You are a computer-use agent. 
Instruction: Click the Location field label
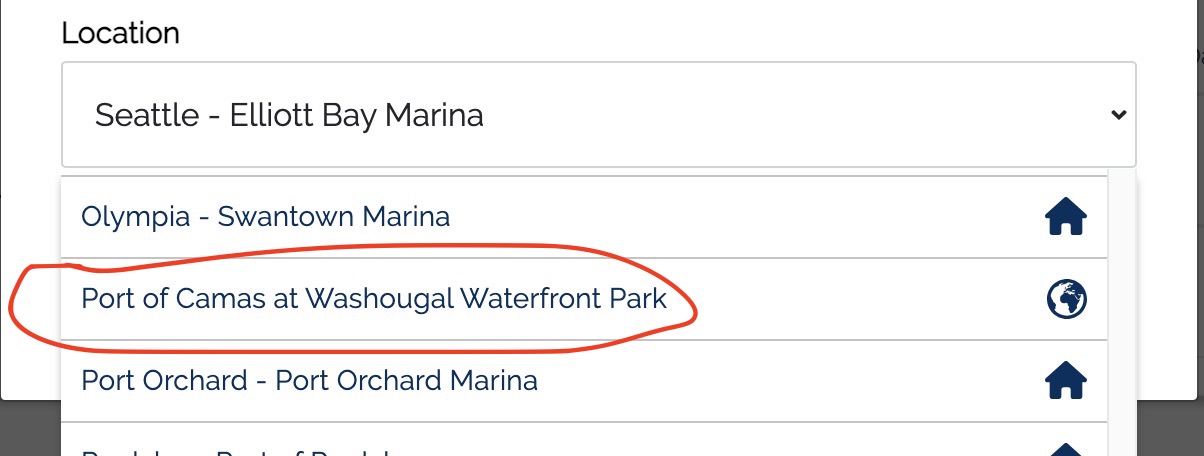(x=120, y=33)
